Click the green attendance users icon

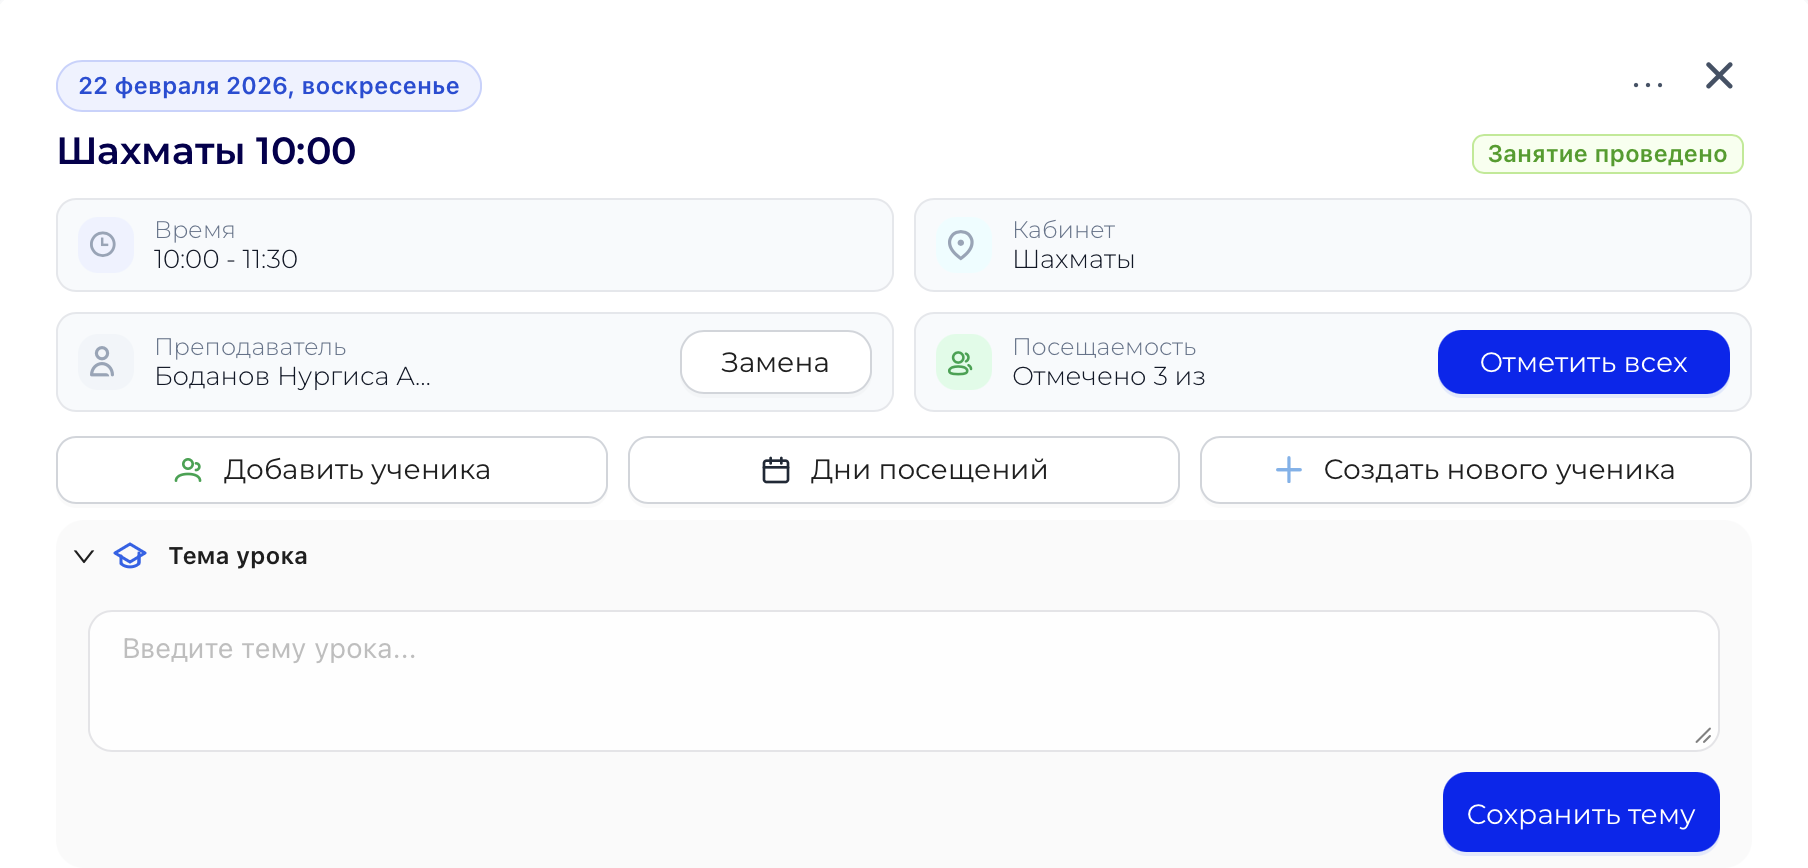[961, 362]
